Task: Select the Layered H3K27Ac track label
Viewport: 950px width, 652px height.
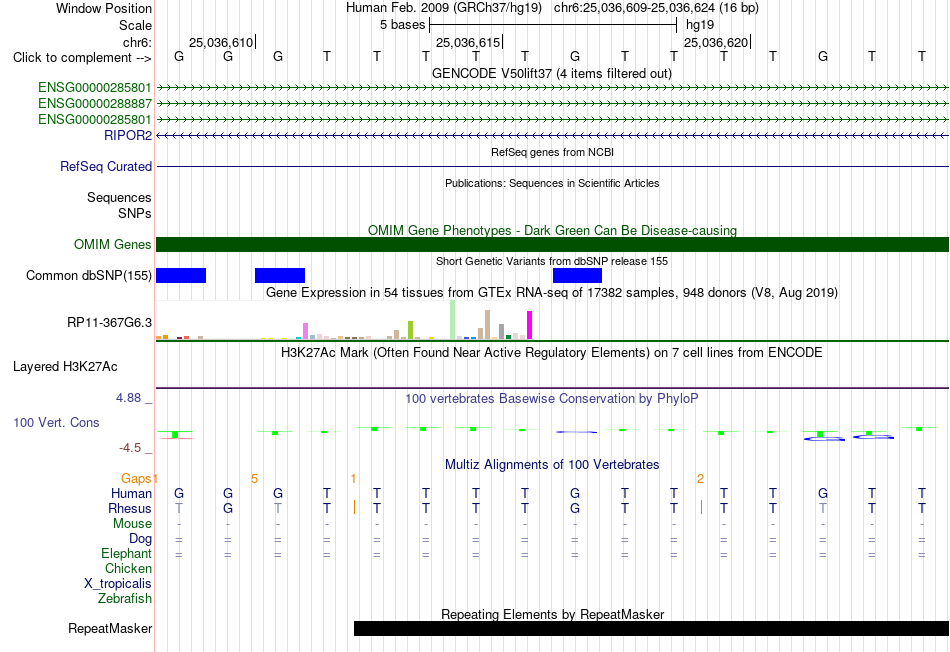Action: pyautogui.click(x=65, y=367)
